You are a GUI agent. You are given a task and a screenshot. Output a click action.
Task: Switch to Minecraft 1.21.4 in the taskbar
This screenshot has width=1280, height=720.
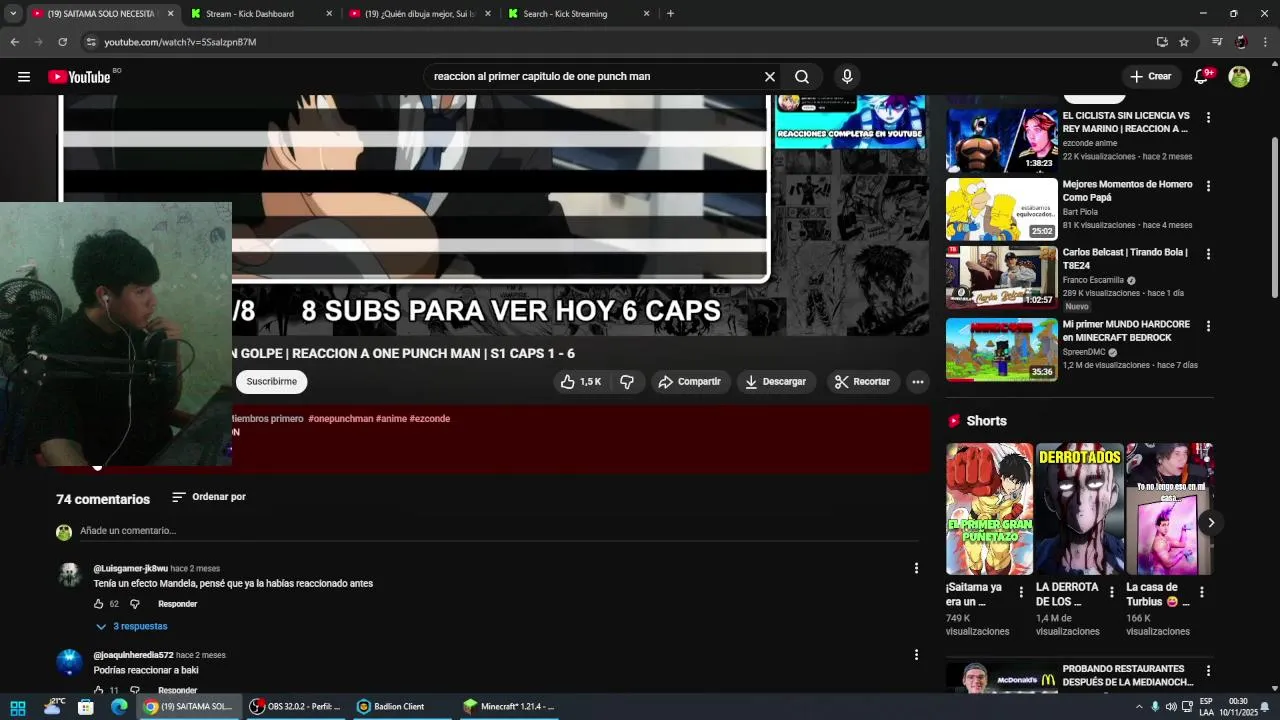click(x=509, y=707)
